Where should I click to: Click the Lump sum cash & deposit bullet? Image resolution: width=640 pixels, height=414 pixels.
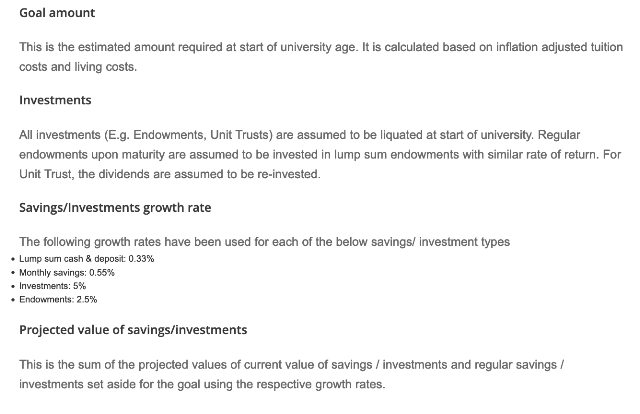coord(87,258)
